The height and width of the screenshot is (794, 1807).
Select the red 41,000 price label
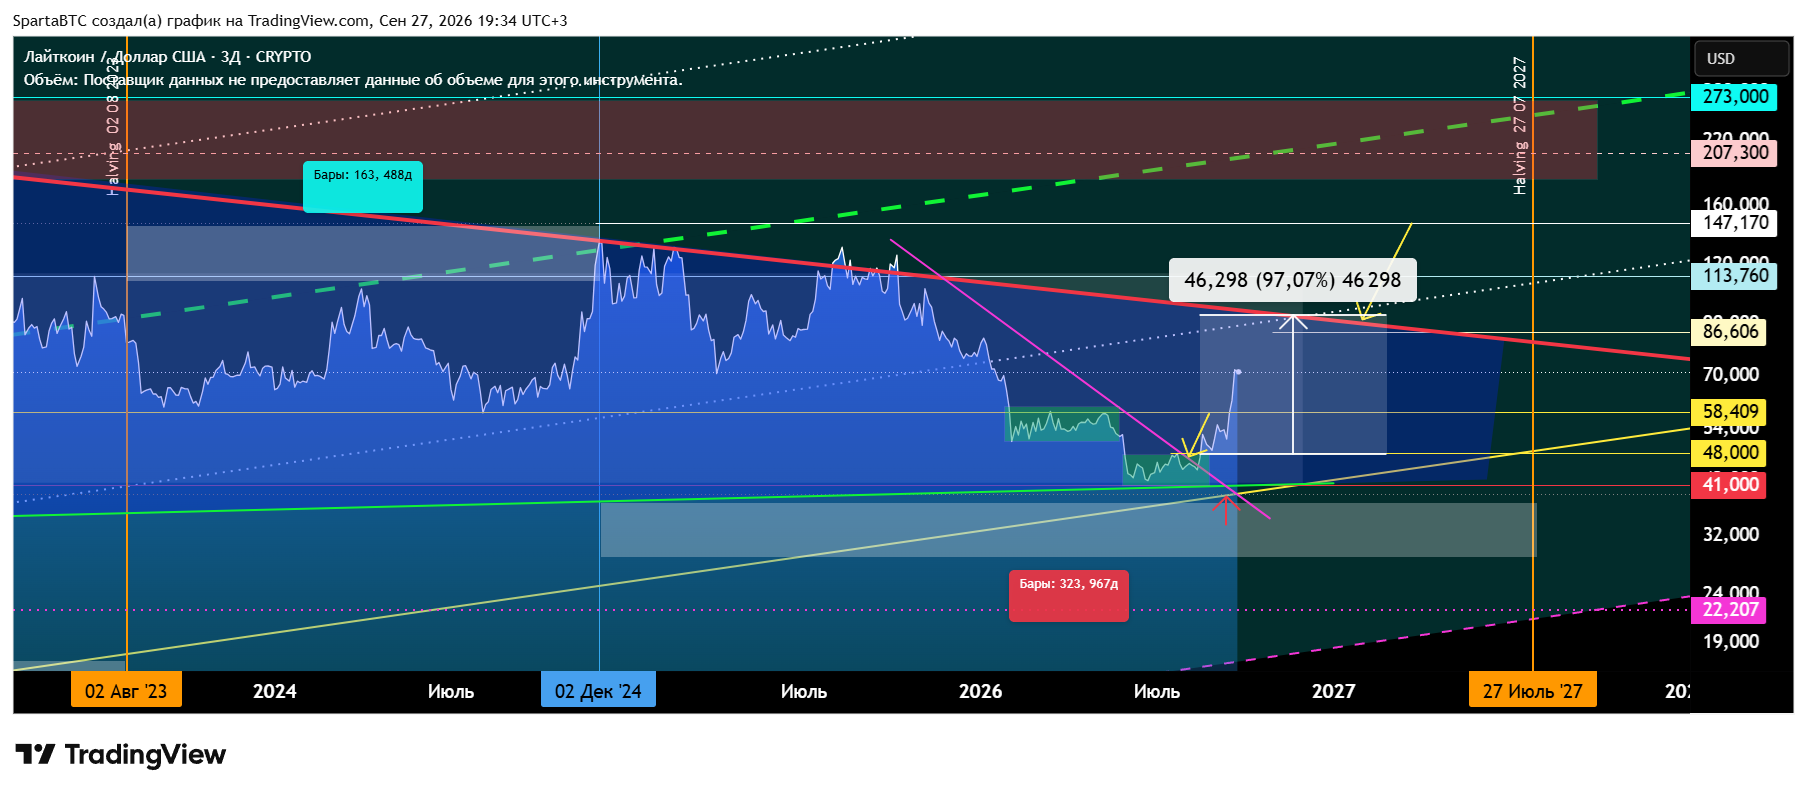coord(1728,485)
